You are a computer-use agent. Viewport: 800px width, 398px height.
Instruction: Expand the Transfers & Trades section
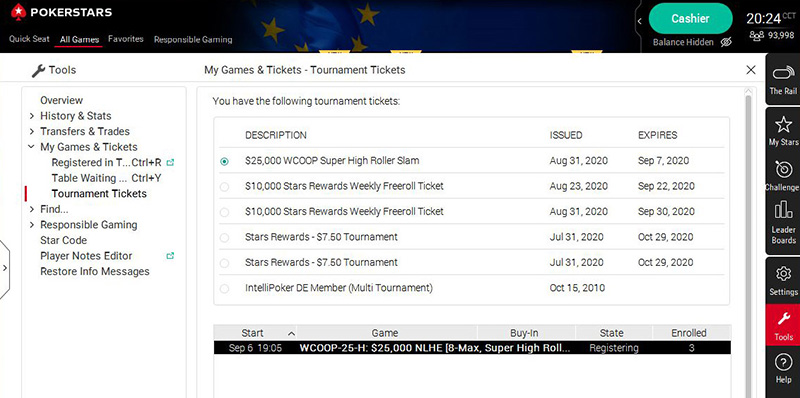tap(32, 132)
